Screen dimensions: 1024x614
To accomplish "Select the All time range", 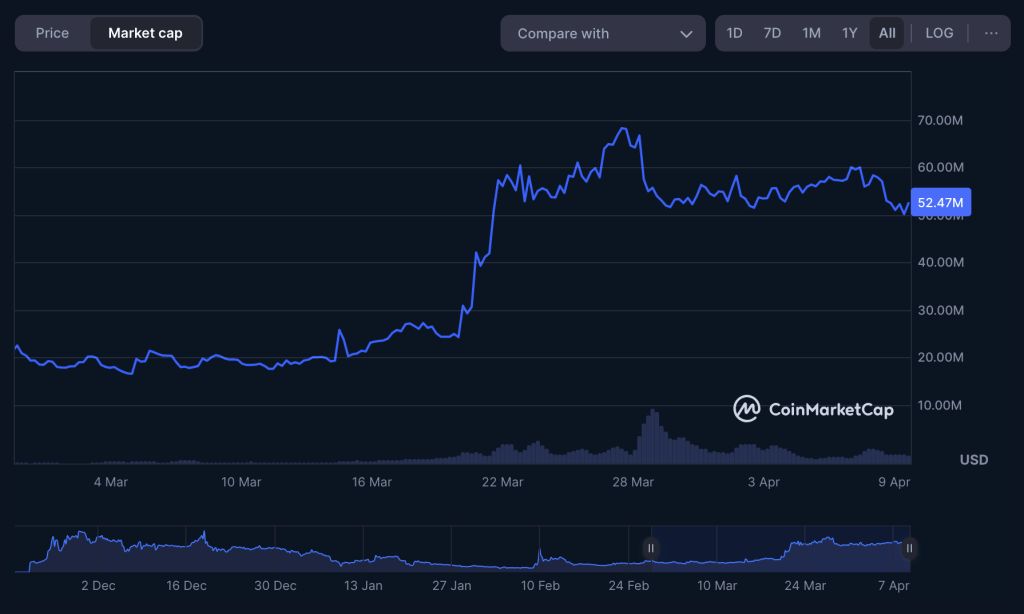I will (x=886, y=33).
